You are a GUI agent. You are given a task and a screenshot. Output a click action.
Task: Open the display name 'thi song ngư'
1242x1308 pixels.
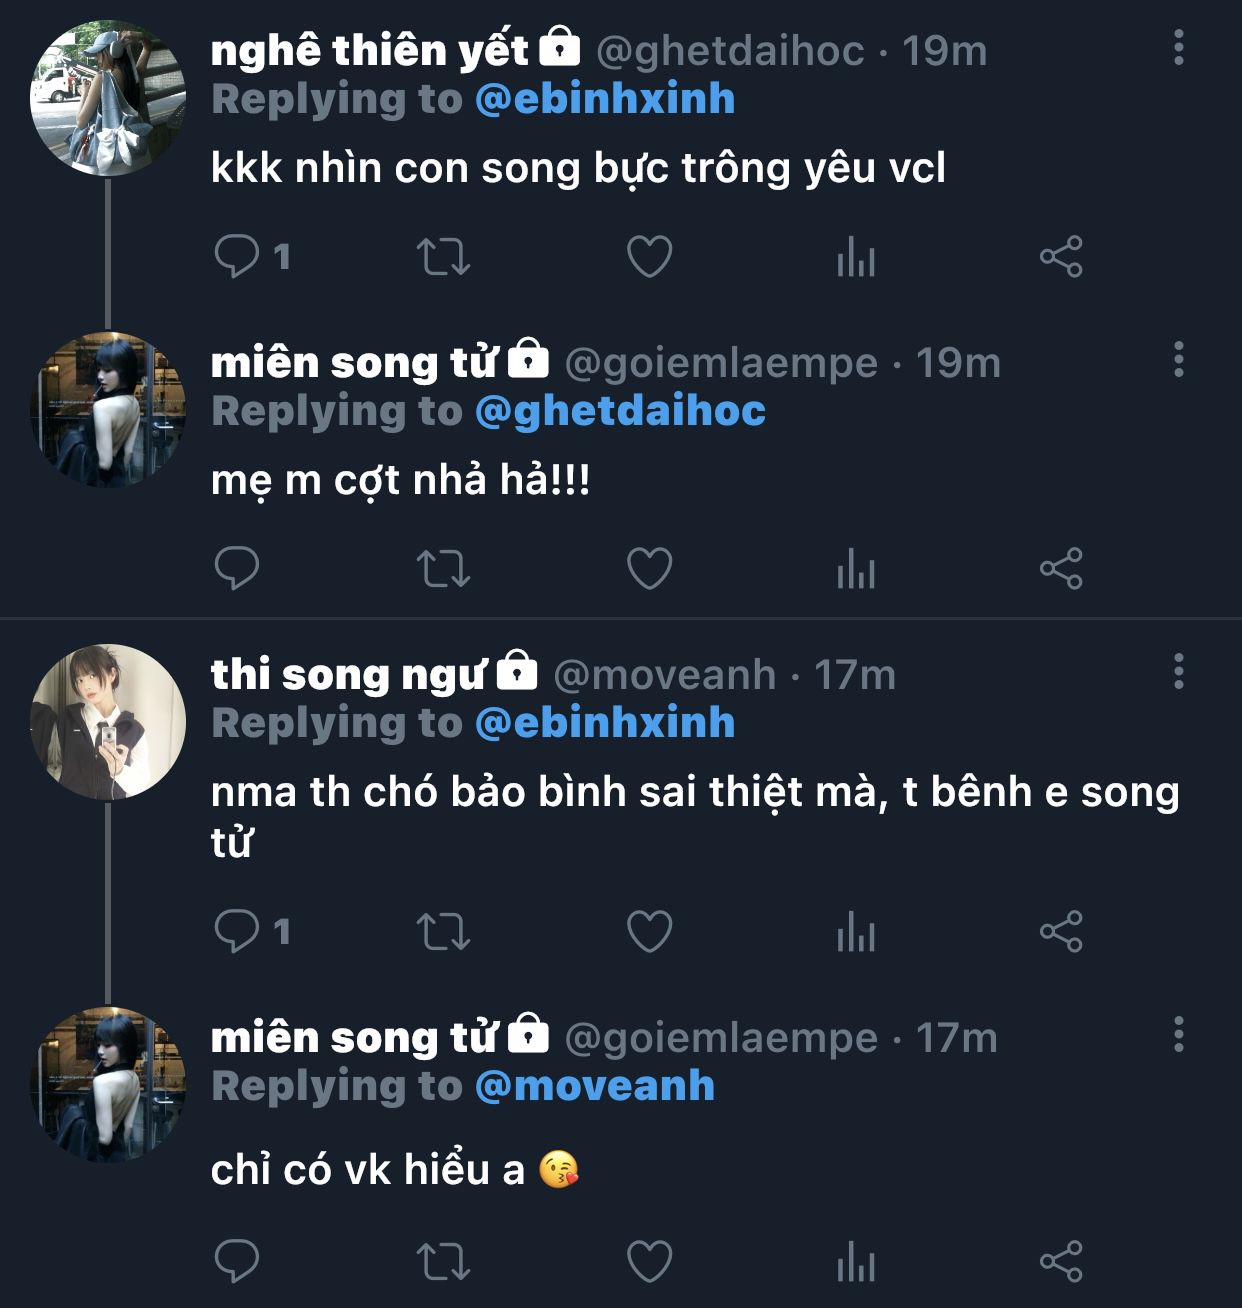tap(347, 675)
